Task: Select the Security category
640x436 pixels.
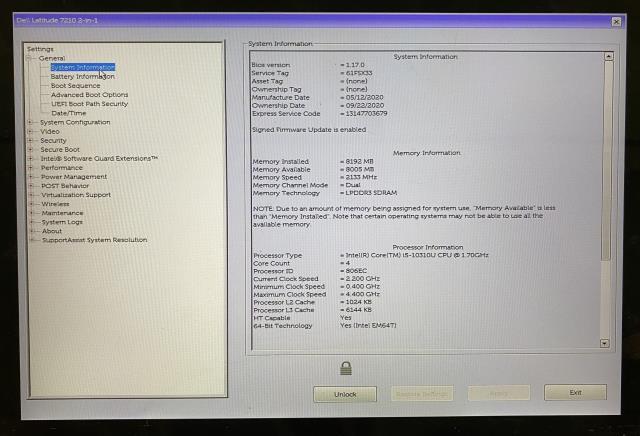Action: point(53,140)
